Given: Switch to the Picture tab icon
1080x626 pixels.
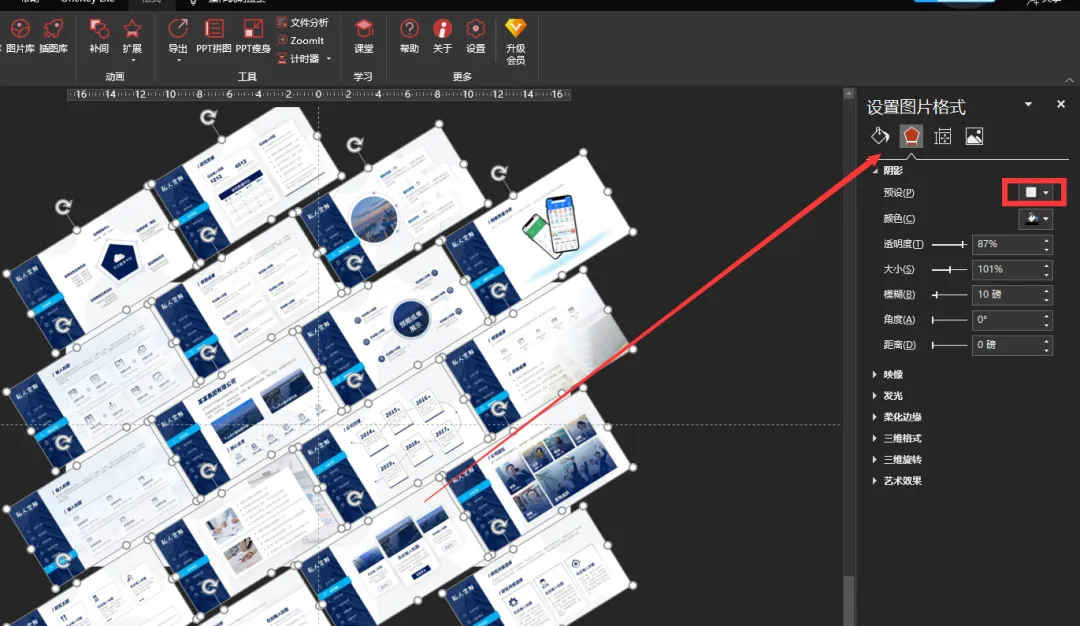Looking at the screenshot, I should coord(974,136).
